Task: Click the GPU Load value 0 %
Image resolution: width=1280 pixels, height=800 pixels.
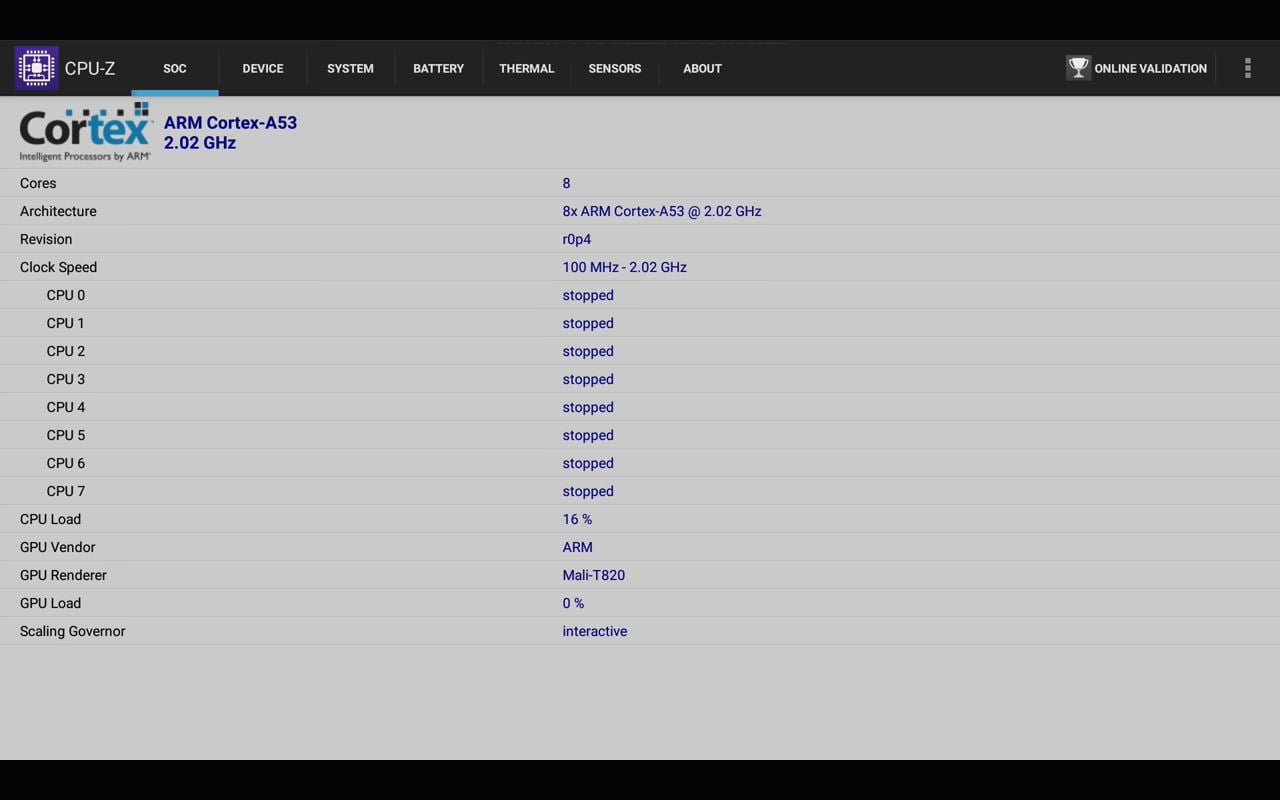Action: [x=573, y=603]
